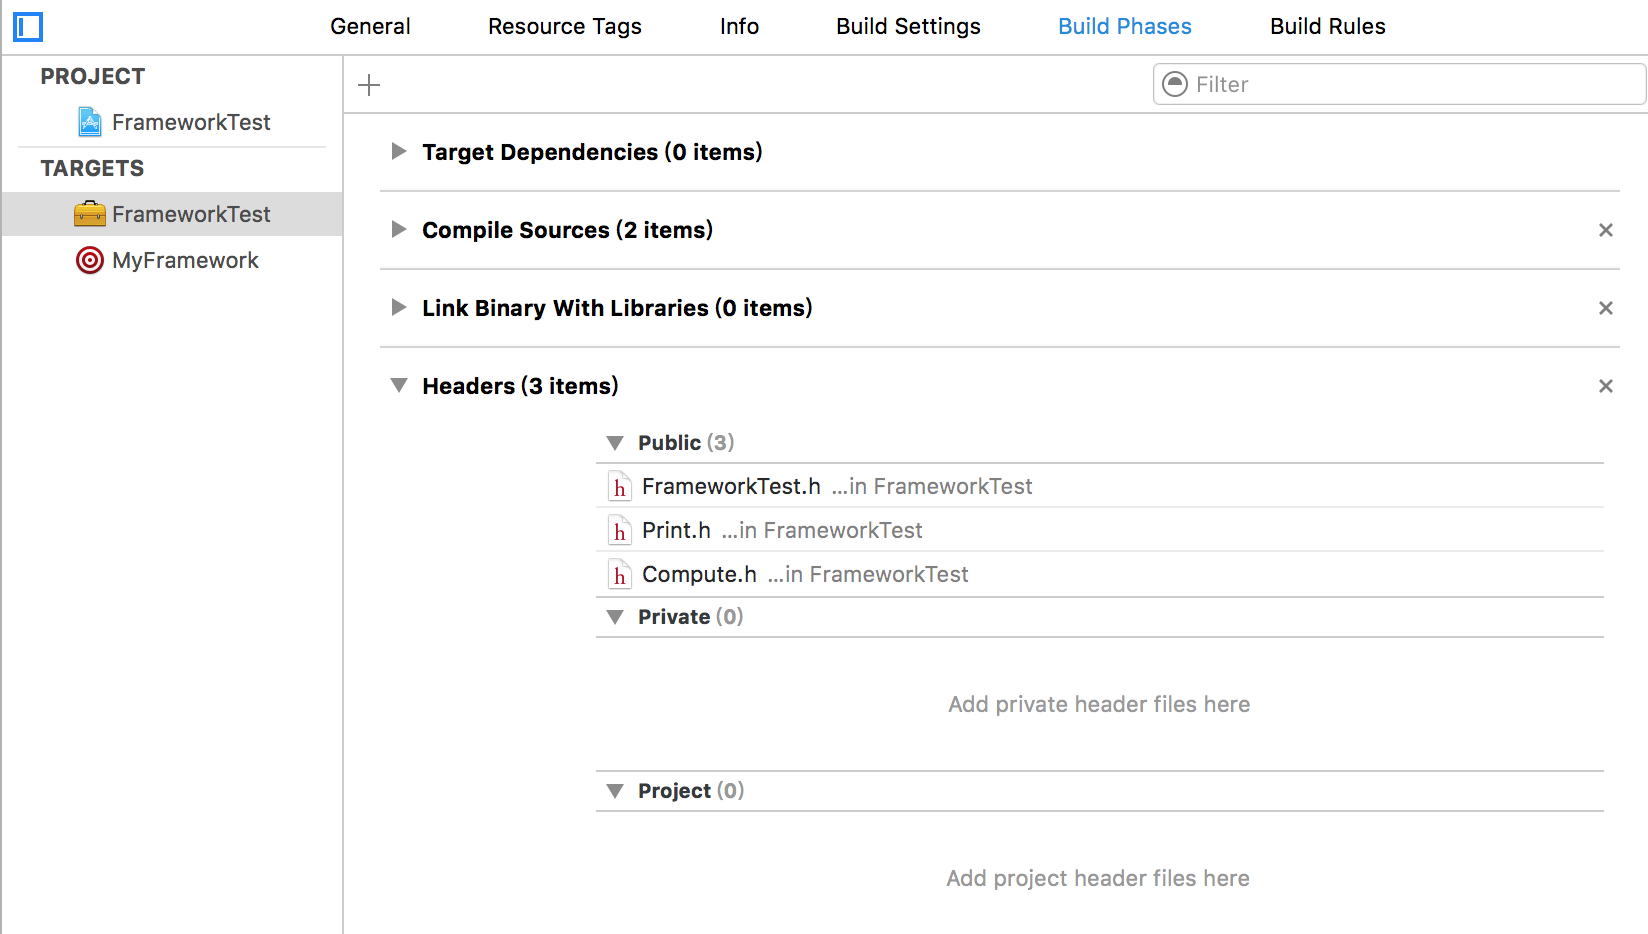The image size is (1648, 934).
Task: Collapse the Public headers group
Action: (x=615, y=443)
